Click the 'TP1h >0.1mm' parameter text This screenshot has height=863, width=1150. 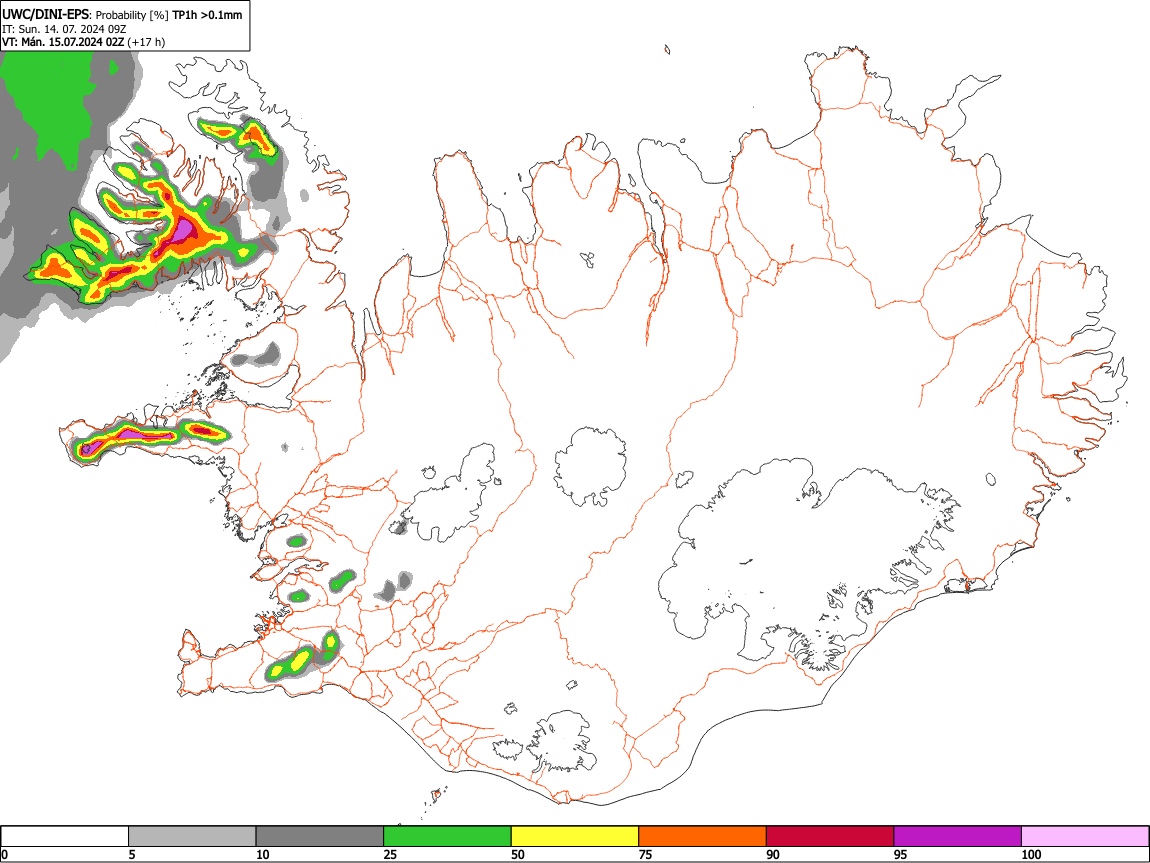[x=207, y=15]
